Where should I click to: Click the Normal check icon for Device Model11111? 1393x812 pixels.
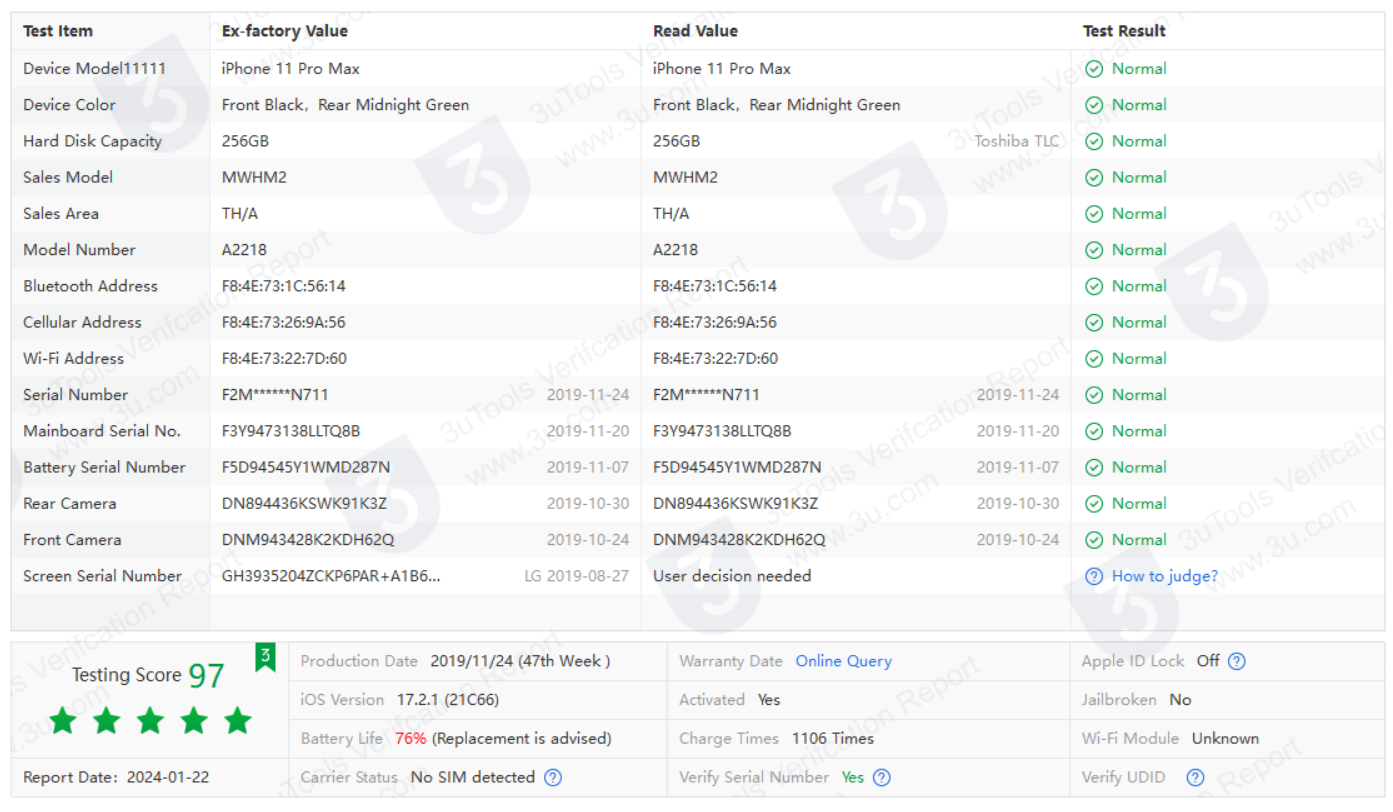pos(1094,69)
